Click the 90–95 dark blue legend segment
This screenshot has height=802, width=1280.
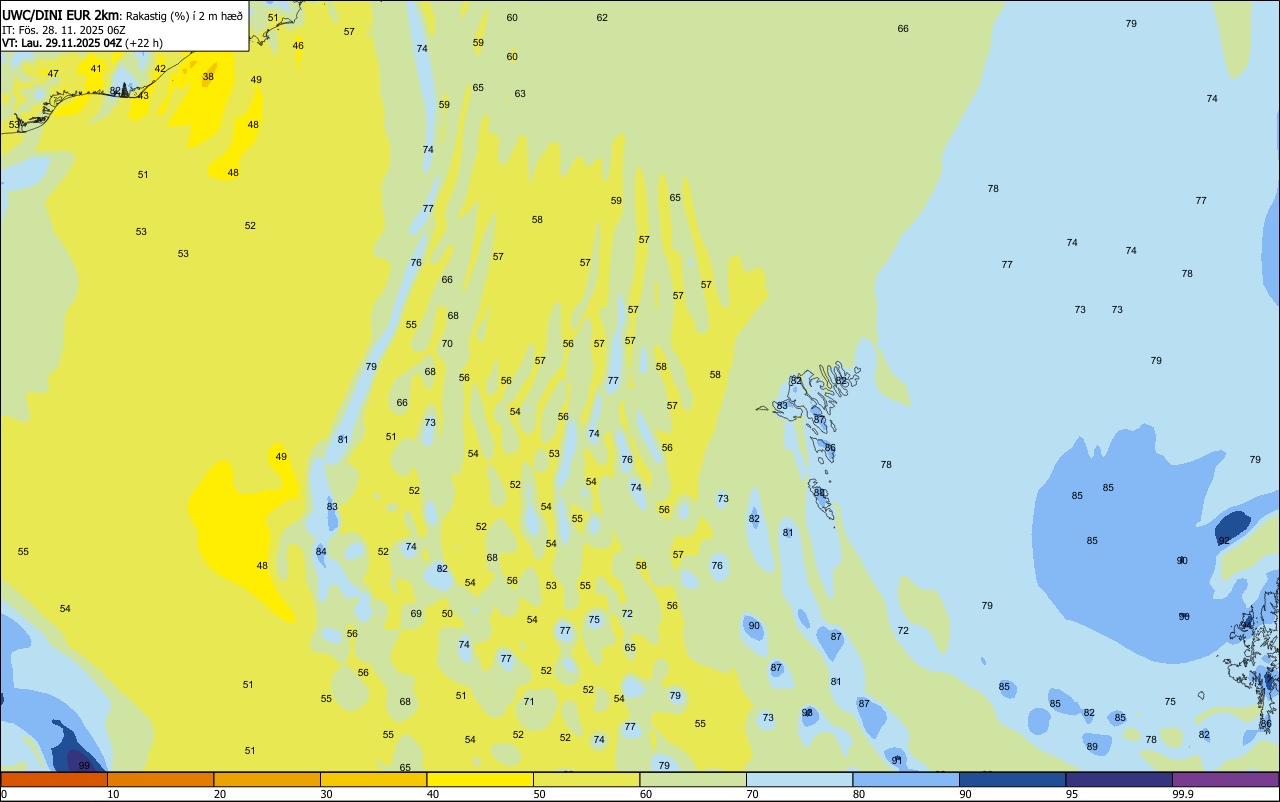[x=1012, y=779]
